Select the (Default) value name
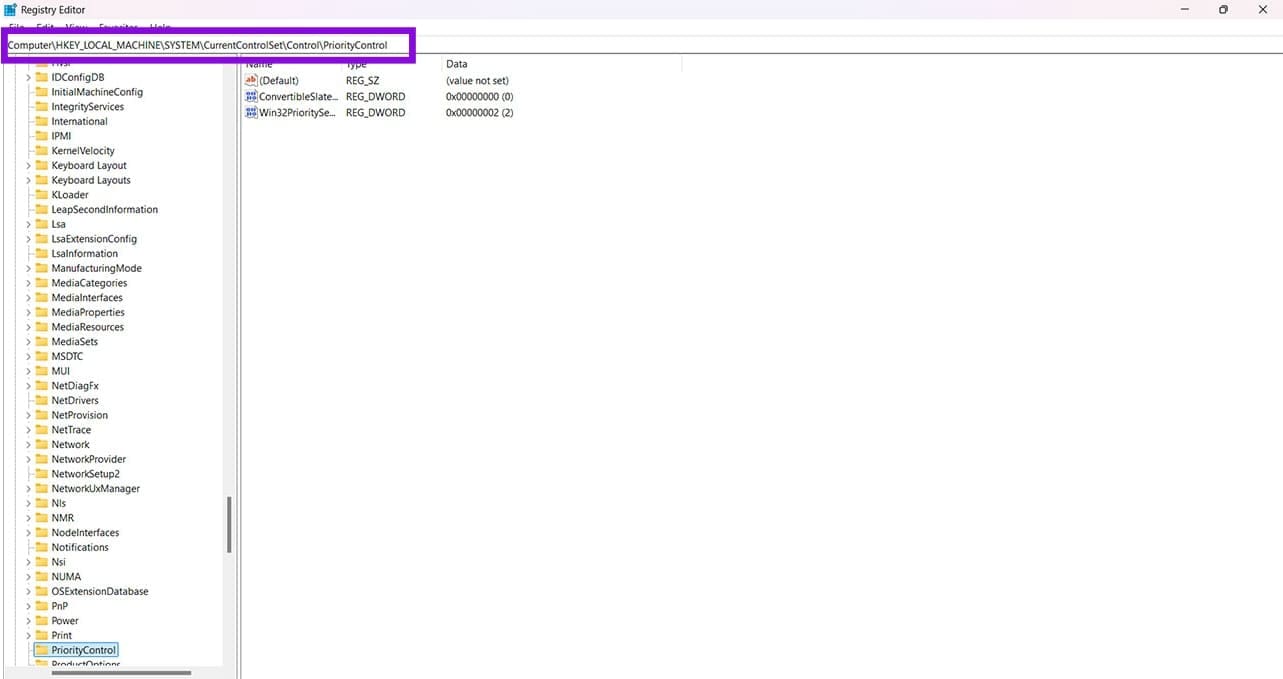Screen dimensions: 1283x679 point(279,80)
